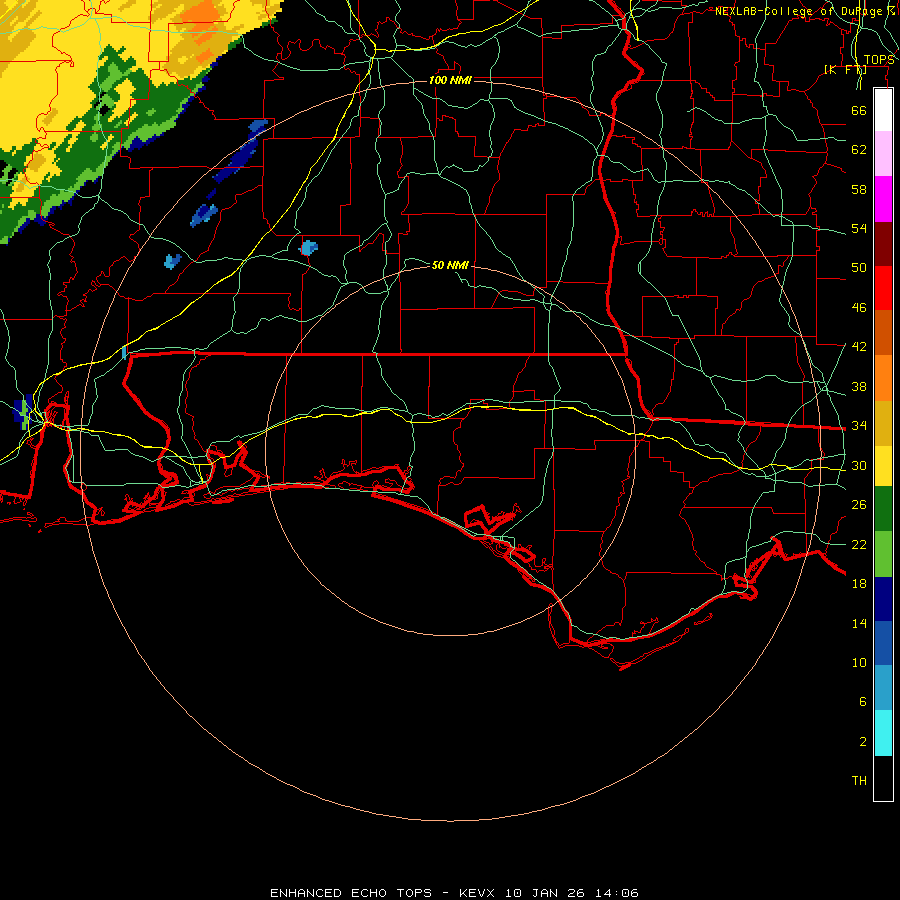Click the 30 scale label

tap(859, 465)
